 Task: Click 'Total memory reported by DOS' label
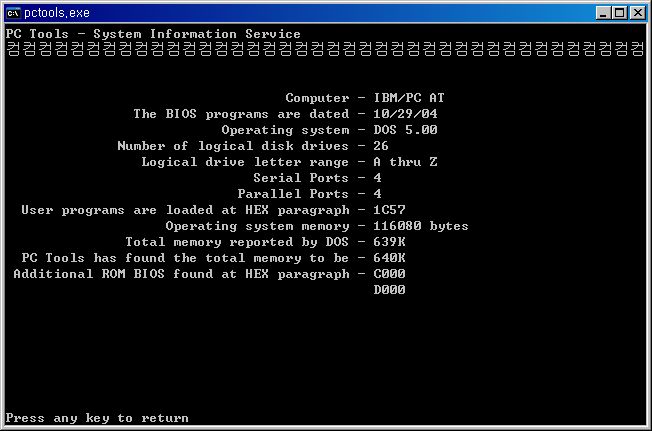[x=237, y=242]
